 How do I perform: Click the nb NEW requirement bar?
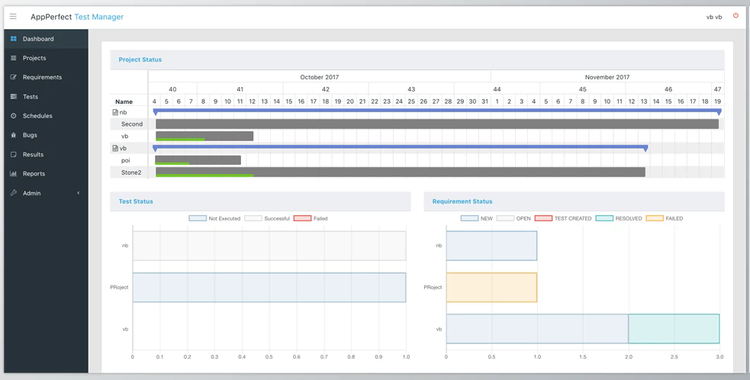(492, 246)
